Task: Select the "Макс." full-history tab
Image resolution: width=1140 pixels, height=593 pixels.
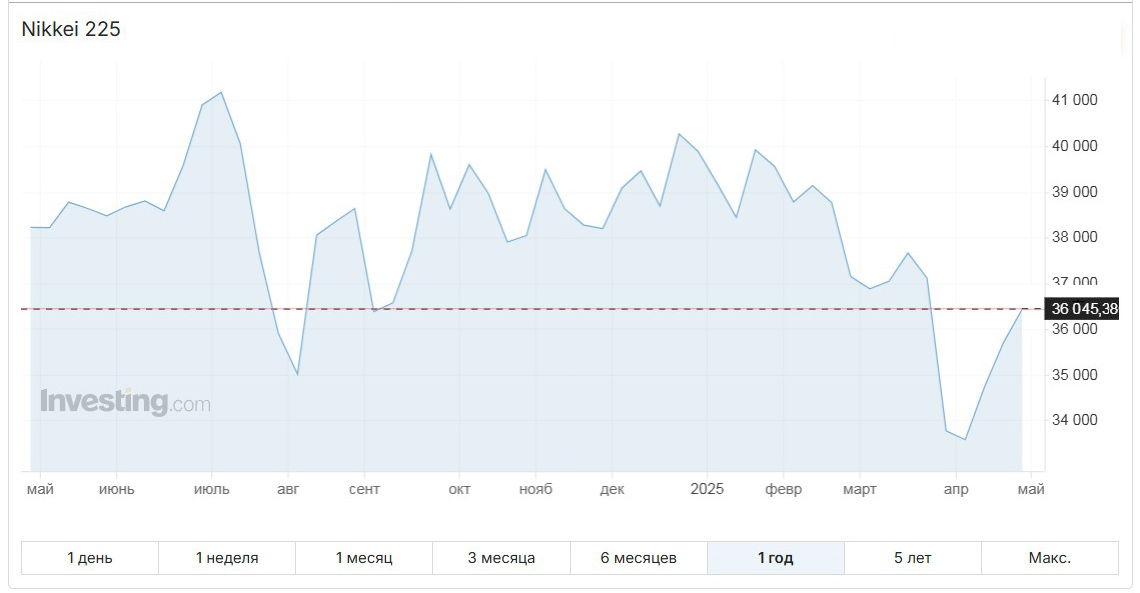Action: point(1050,558)
